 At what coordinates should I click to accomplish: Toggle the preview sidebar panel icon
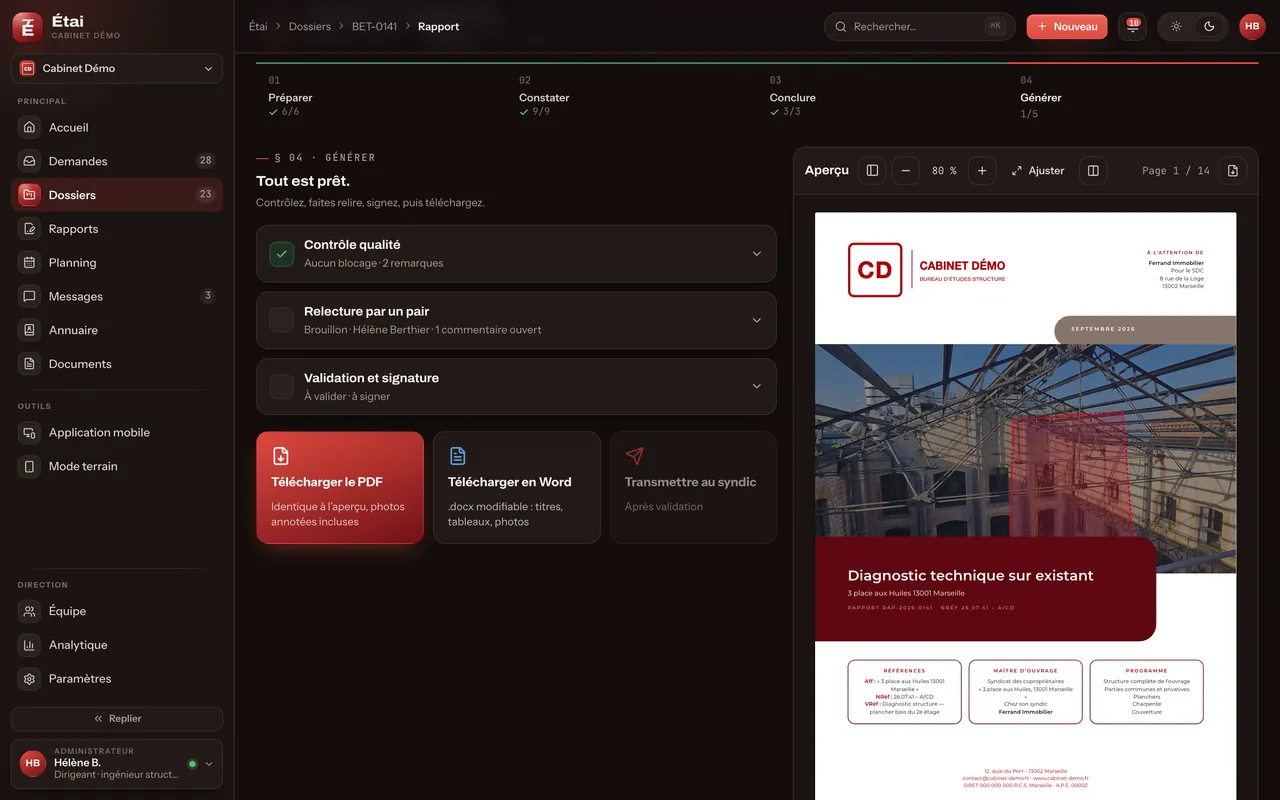pos(872,171)
